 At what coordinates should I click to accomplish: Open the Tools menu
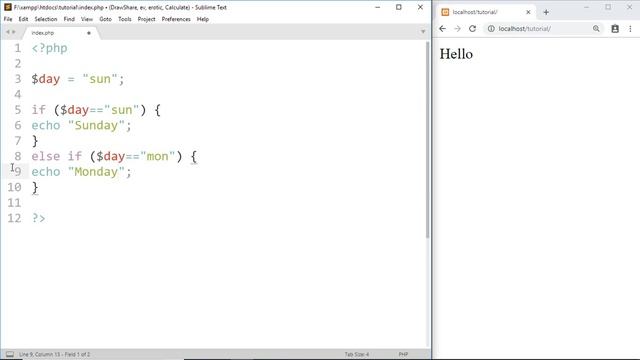point(124,19)
